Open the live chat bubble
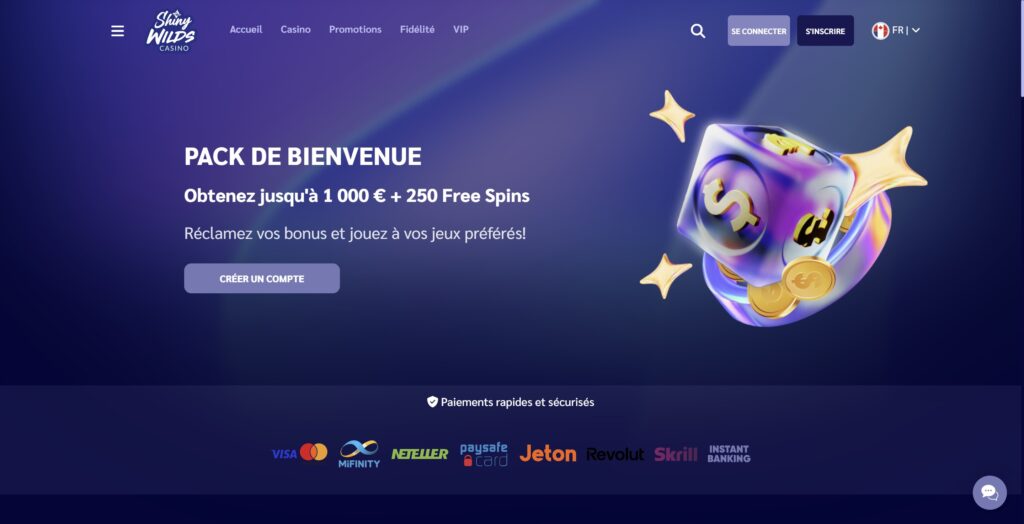Screen dimensions: 1024x524 coord(989,493)
